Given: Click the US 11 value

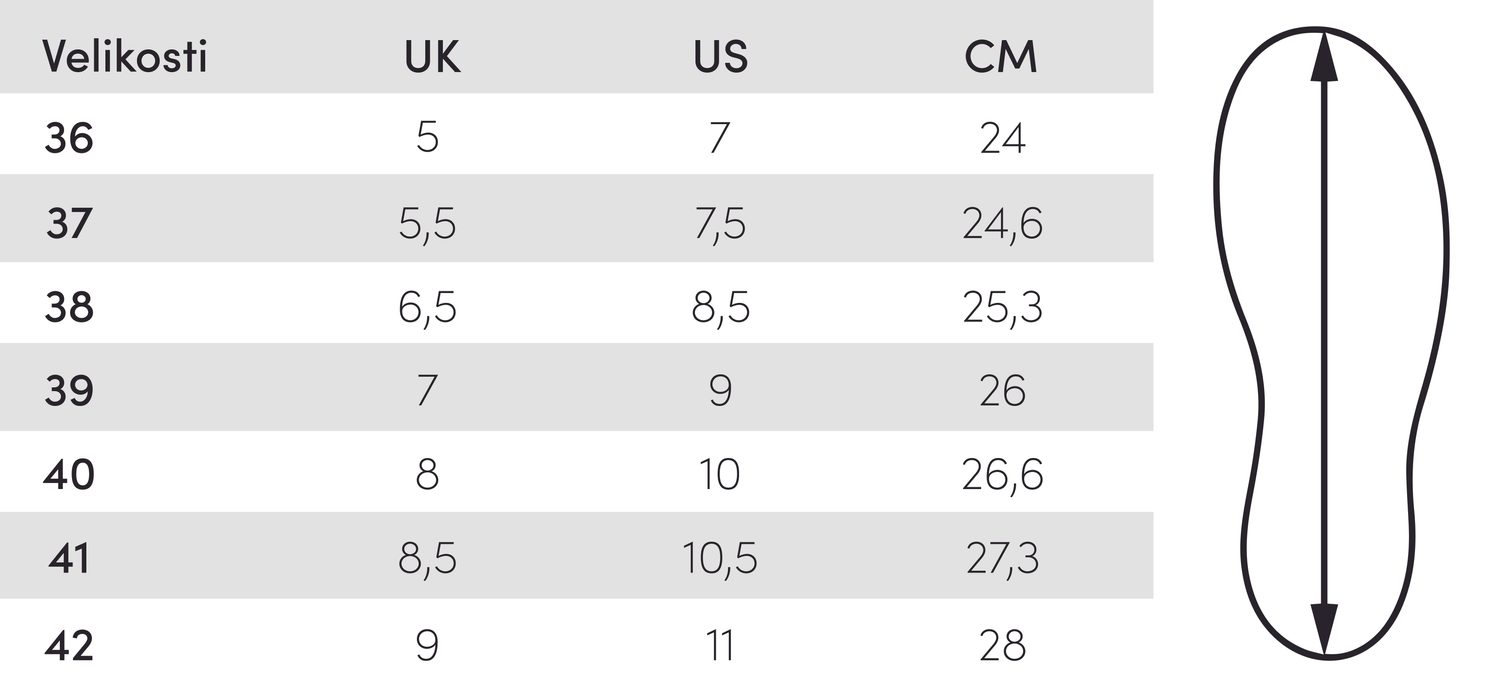Looking at the screenshot, I should [720, 645].
